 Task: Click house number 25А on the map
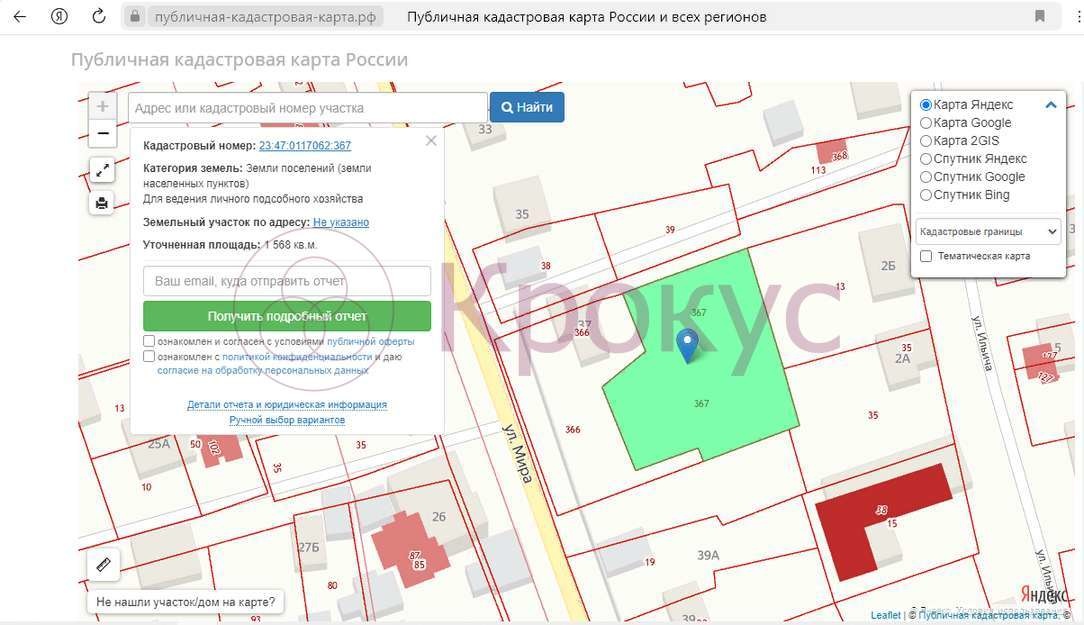pyautogui.click(x=159, y=444)
